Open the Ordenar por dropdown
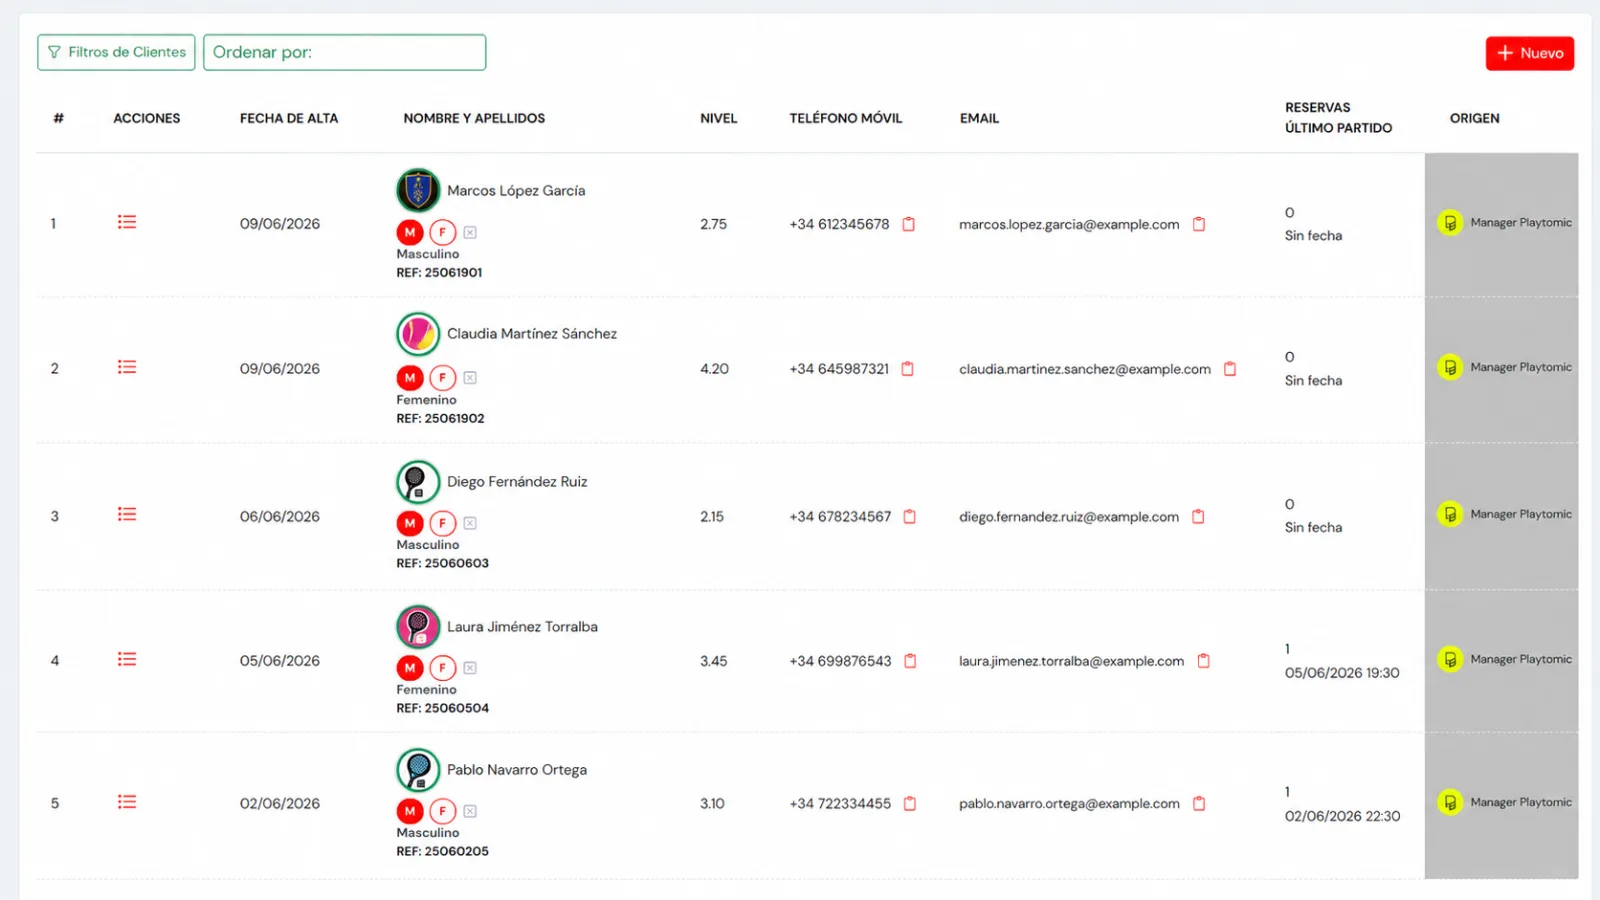 coord(344,52)
